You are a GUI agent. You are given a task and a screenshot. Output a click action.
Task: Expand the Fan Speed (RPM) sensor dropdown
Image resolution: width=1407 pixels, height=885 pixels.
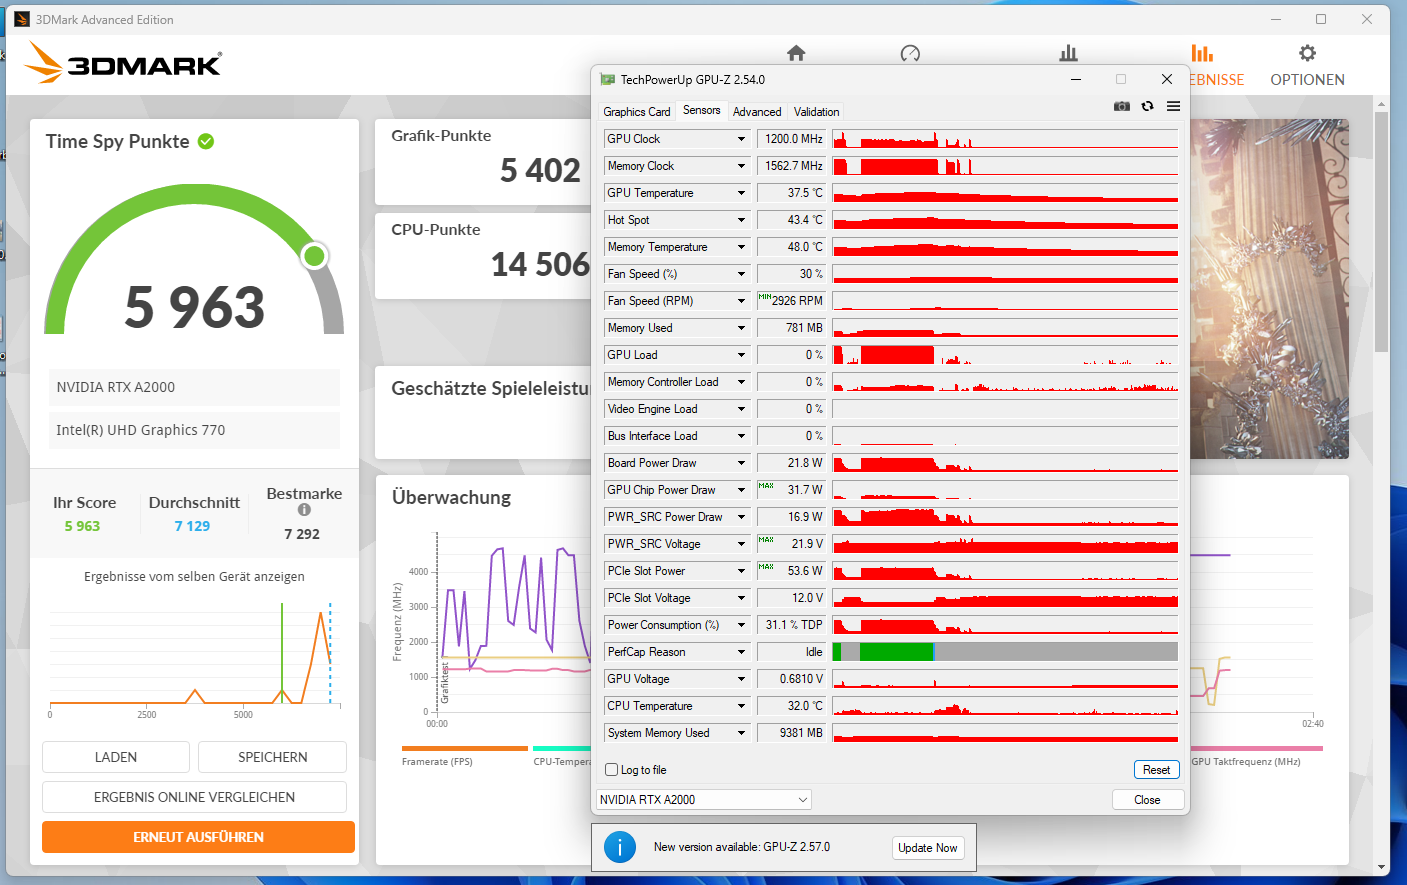[x=742, y=301]
